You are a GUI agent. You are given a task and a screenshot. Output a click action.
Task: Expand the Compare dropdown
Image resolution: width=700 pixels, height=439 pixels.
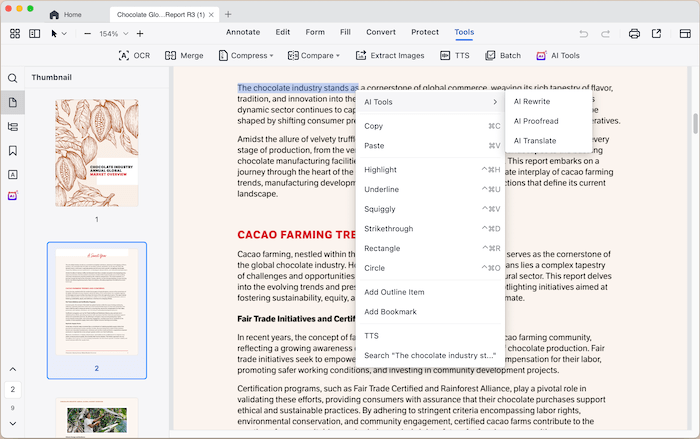pyautogui.click(x=313, y=56)
